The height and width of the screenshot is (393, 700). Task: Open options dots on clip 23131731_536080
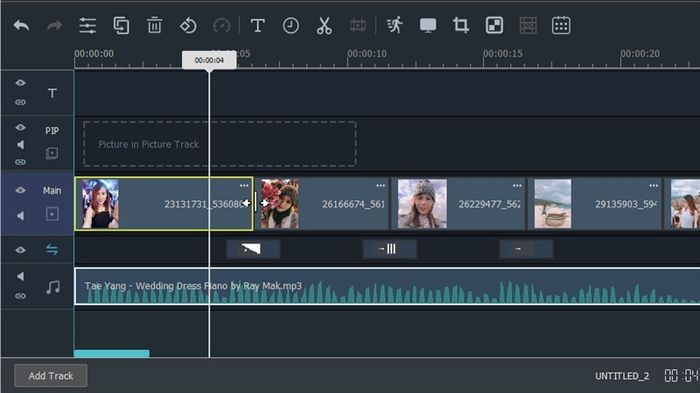(244, 185)
